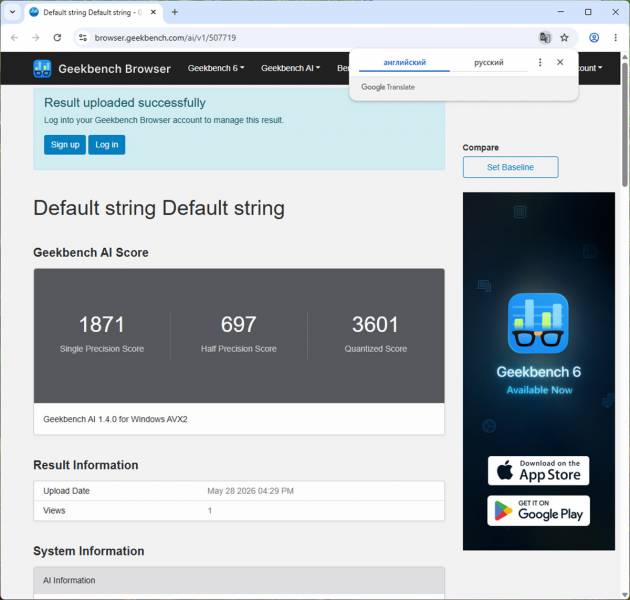Click the Geekbench 6 Available Now ad text
630x600 pixels.
(538, 380)
